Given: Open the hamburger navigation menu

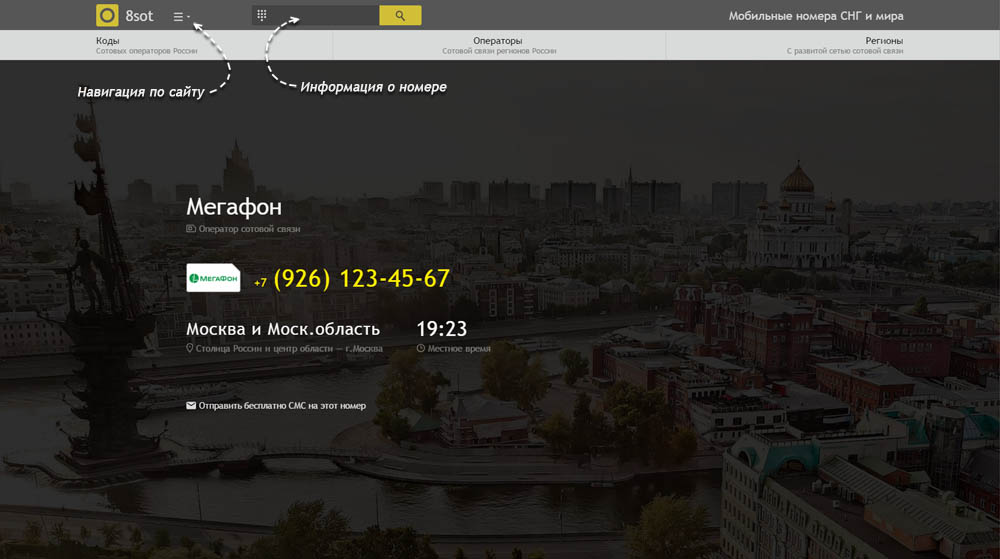Looking at the screenshot, I should [181, 17].
